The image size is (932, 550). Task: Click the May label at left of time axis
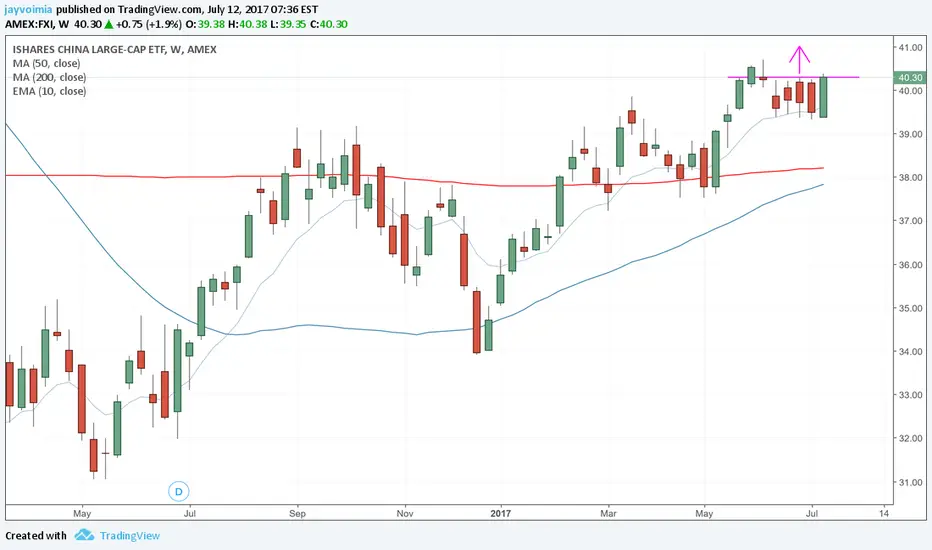pos(82,513)
